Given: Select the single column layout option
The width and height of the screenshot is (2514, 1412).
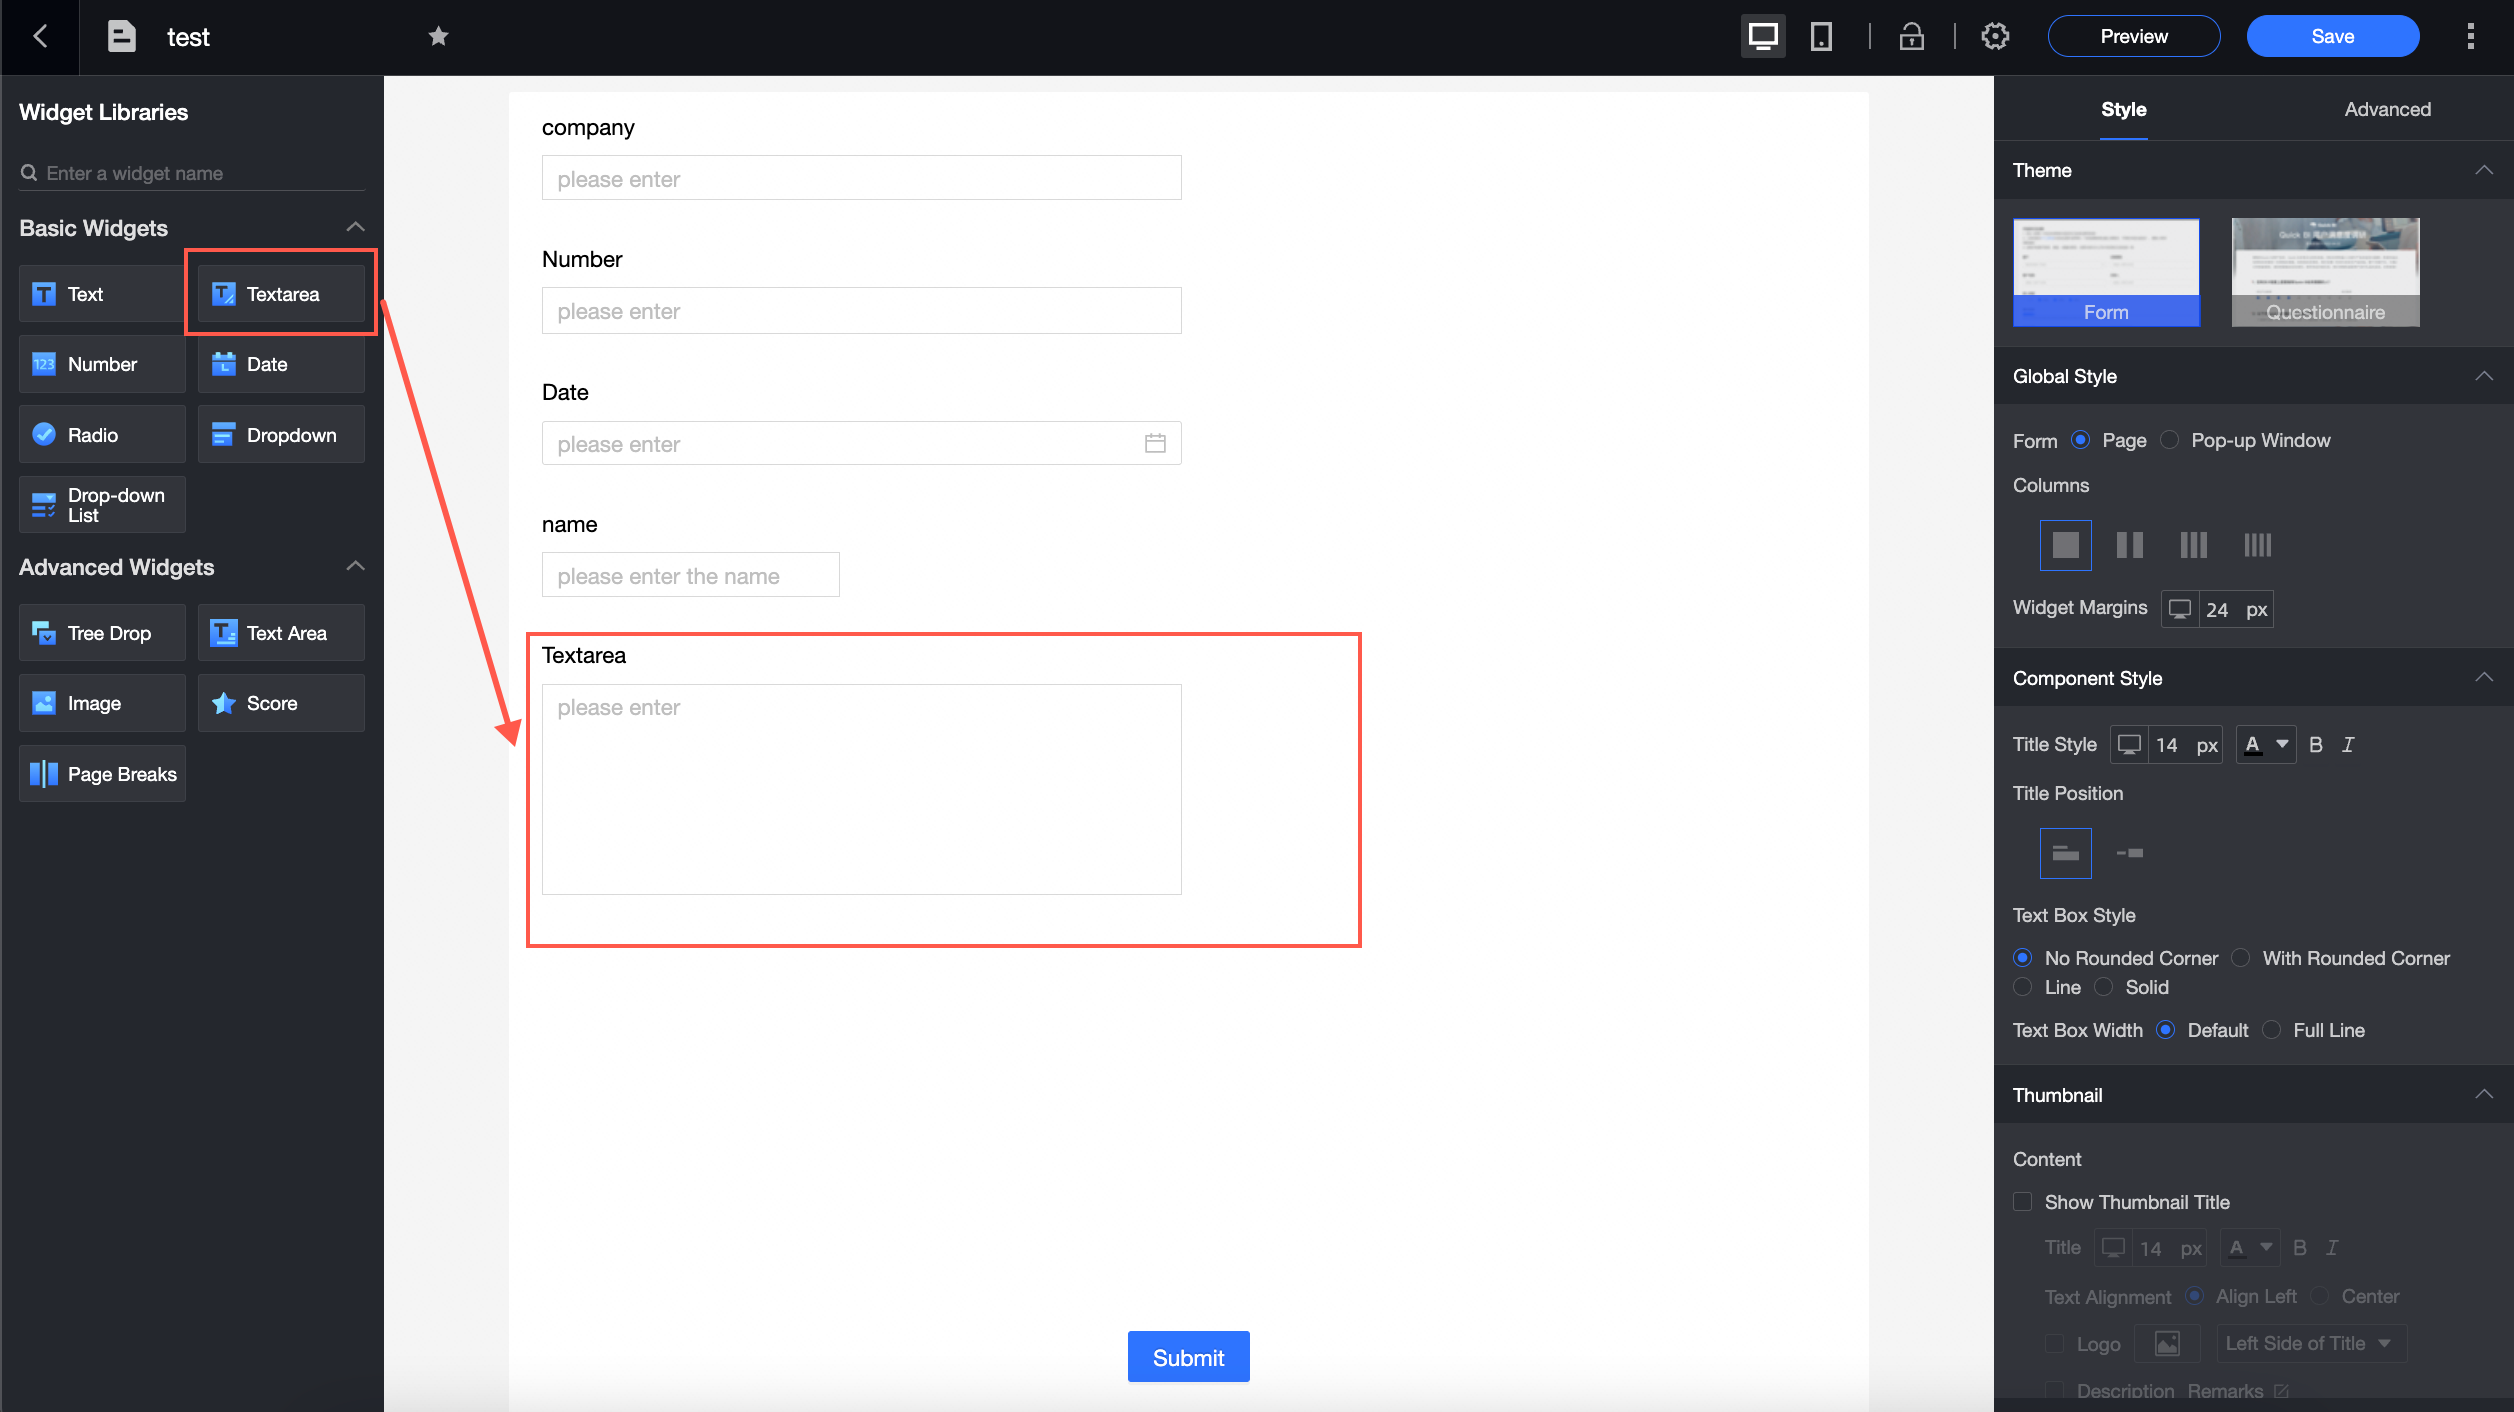Looking at the screenshot, I should (x=2065, y=545).
